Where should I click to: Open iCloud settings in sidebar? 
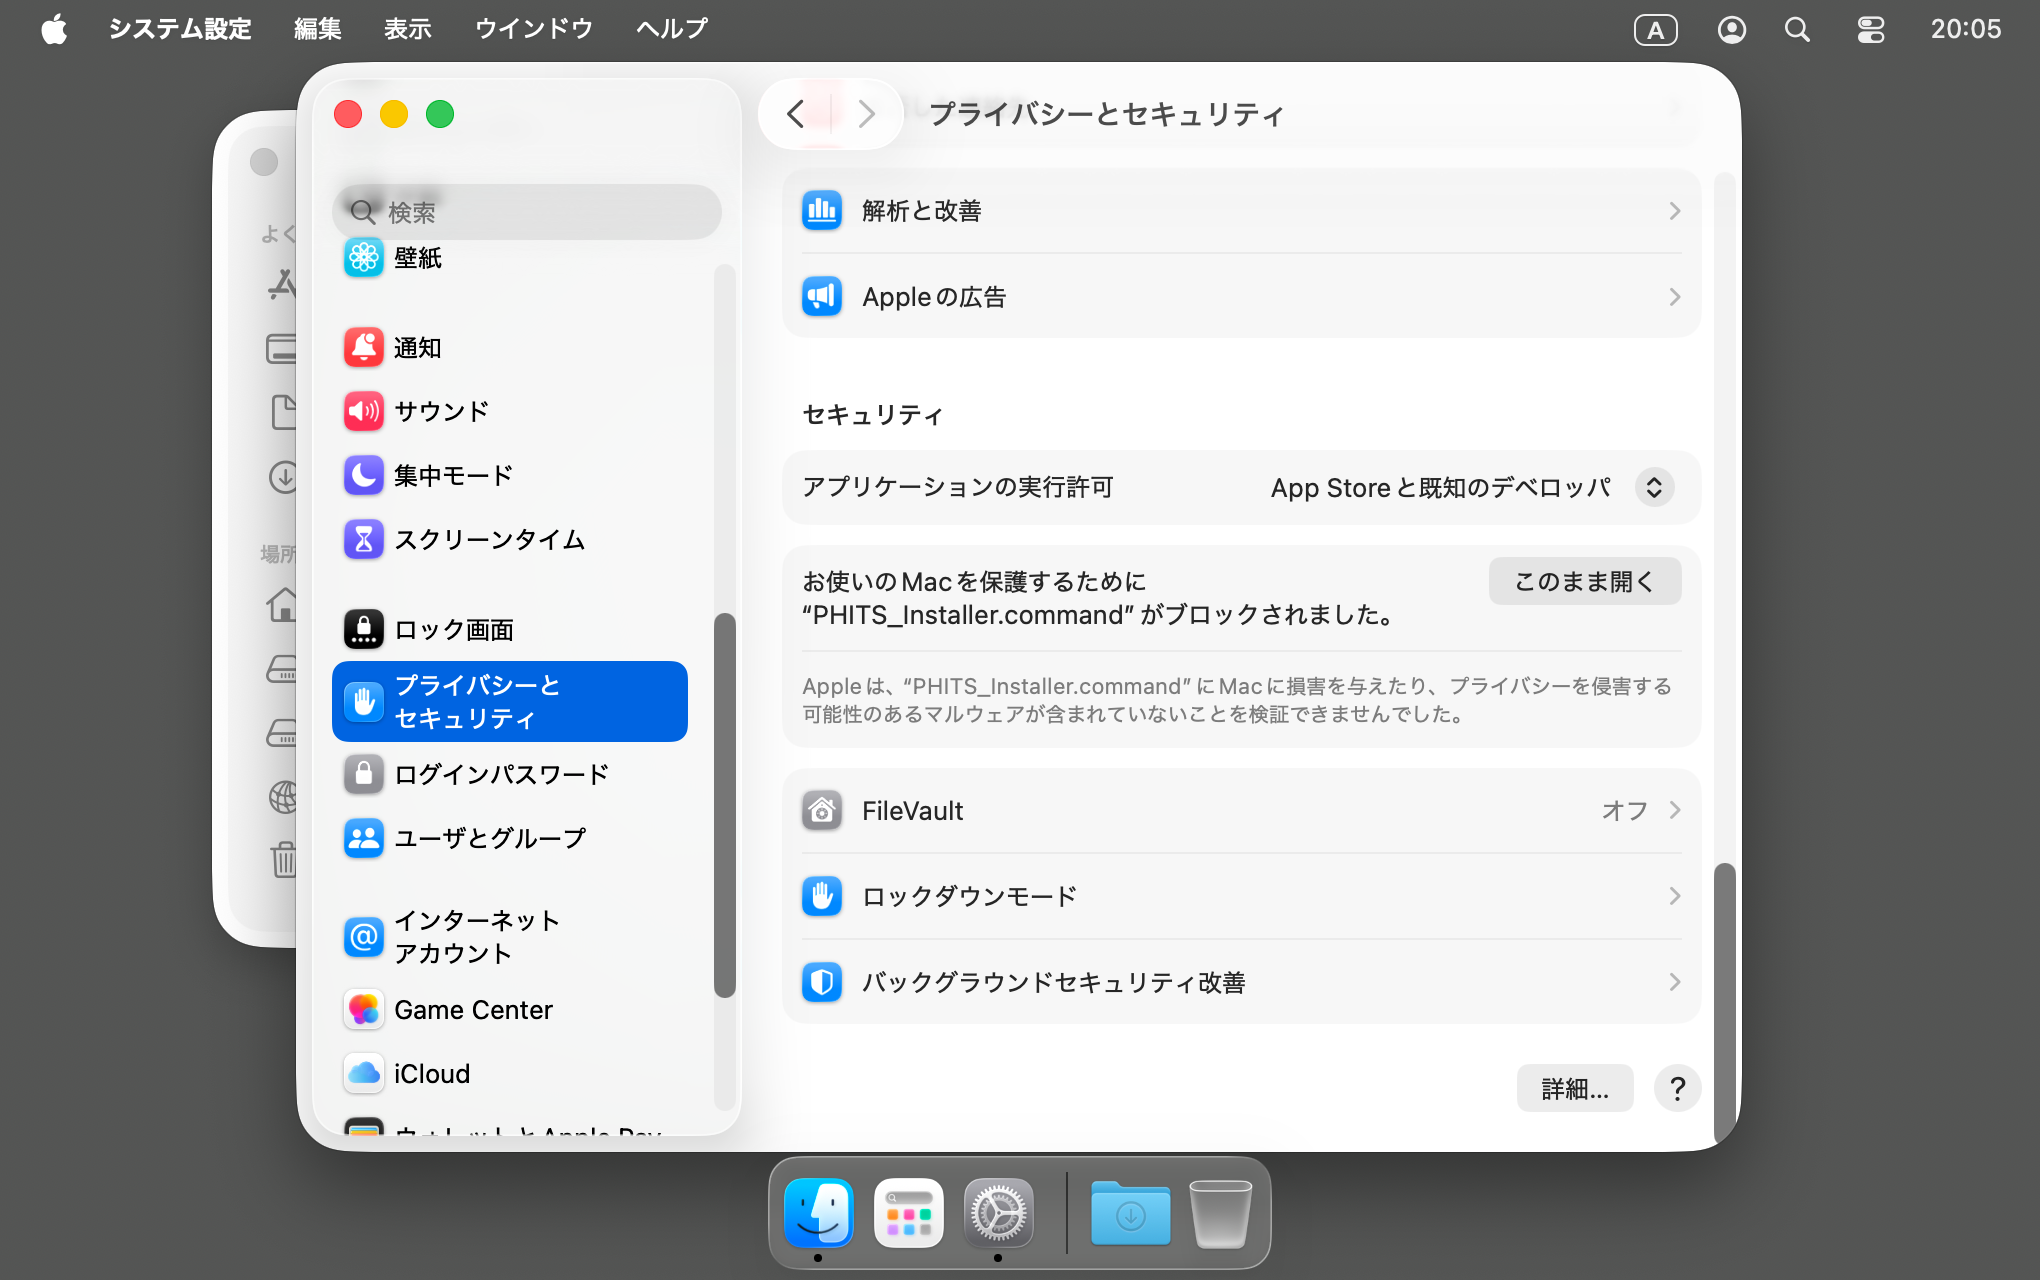pyautogui.click(x=431, y=1074)
